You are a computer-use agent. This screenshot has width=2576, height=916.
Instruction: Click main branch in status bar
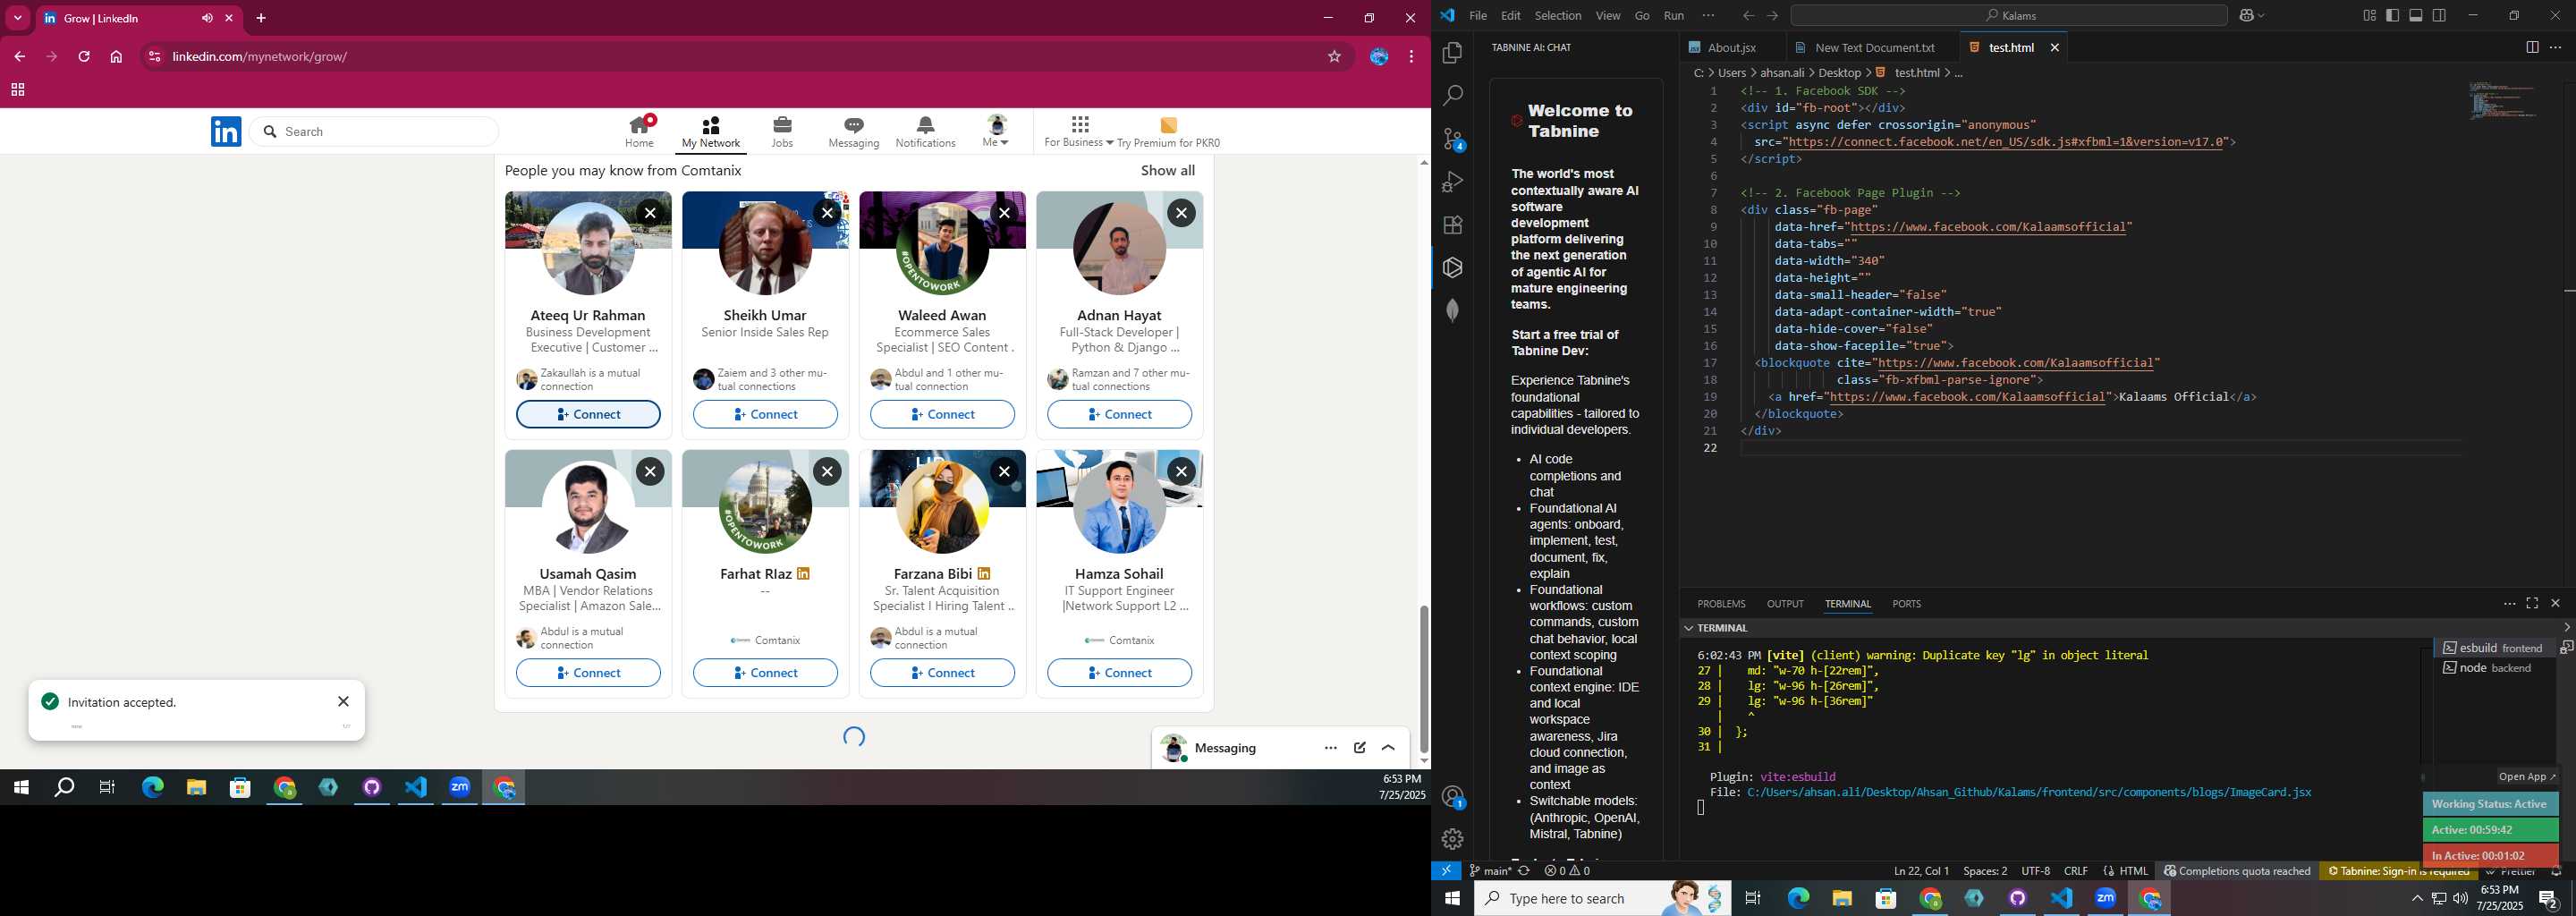click(1490, 871)
